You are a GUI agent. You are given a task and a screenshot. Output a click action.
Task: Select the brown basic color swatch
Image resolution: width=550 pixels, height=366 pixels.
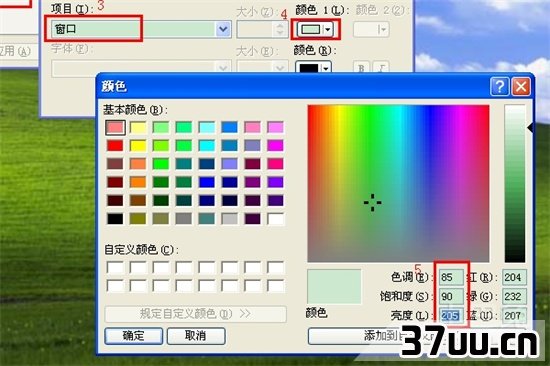point(138,200)
